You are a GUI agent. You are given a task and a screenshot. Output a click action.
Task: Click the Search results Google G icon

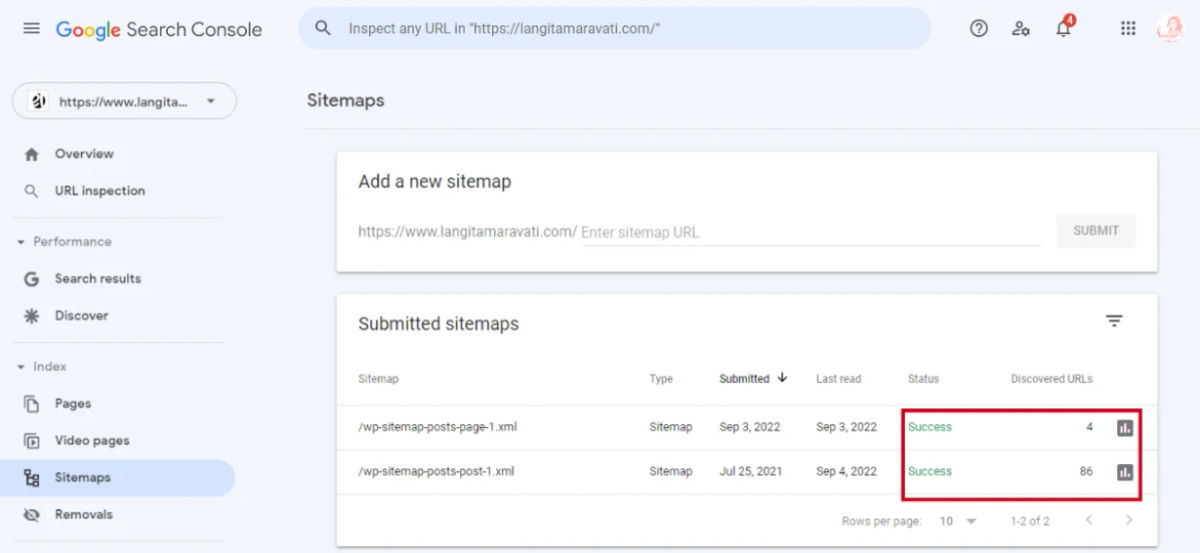tap(31, 279)
